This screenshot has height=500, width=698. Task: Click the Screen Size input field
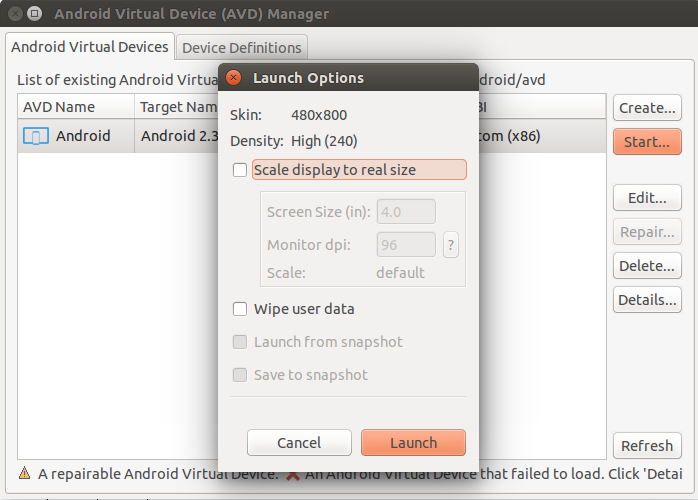406,211
